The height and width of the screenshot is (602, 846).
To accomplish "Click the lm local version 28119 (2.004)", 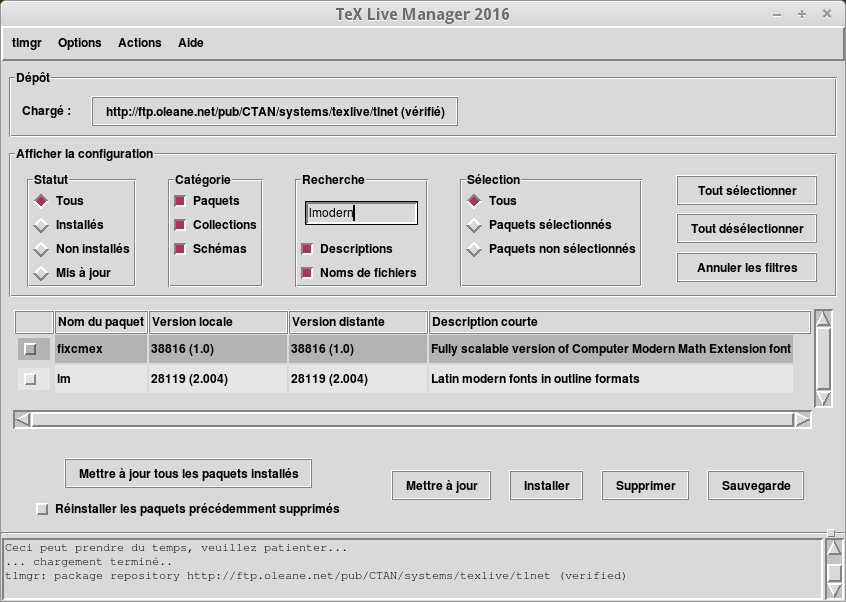I will tap(189, 379).
